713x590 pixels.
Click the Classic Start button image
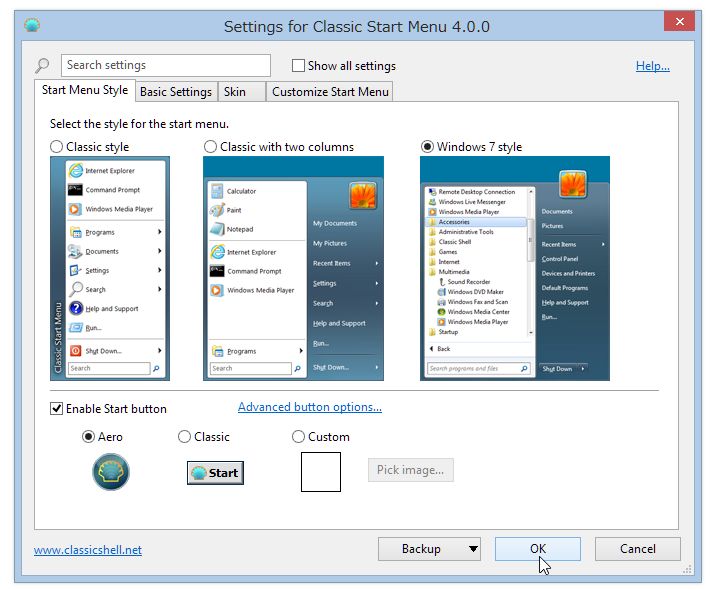(x=215, y=473)
